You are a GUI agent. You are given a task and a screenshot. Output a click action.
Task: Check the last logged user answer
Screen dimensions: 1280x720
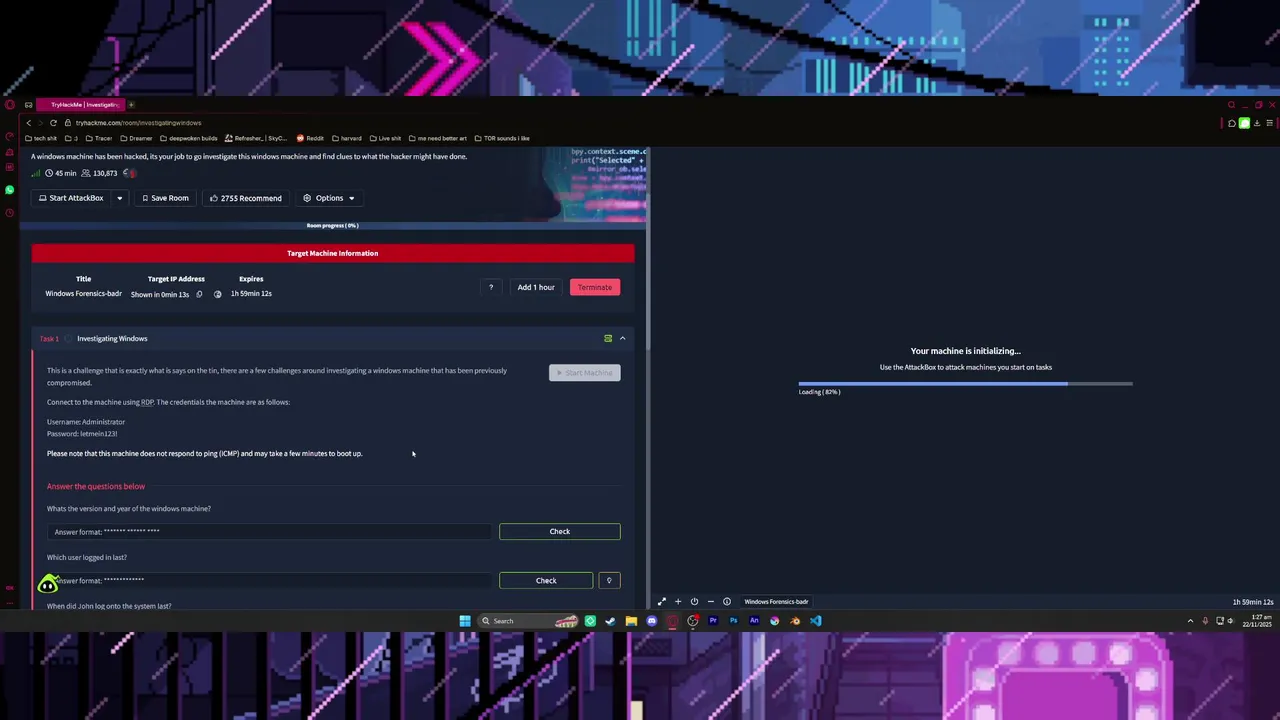point(546,580)
